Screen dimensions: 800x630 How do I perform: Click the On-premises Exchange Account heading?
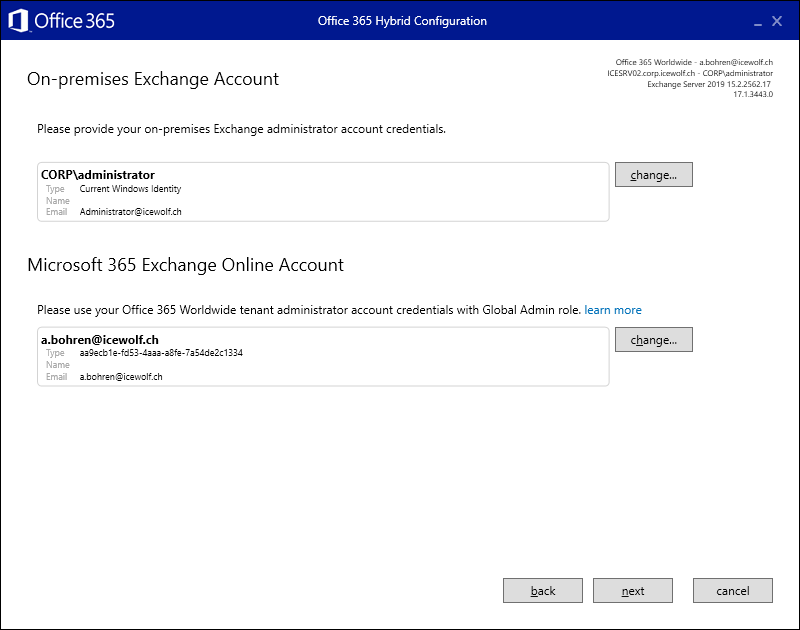coord(153,79)
